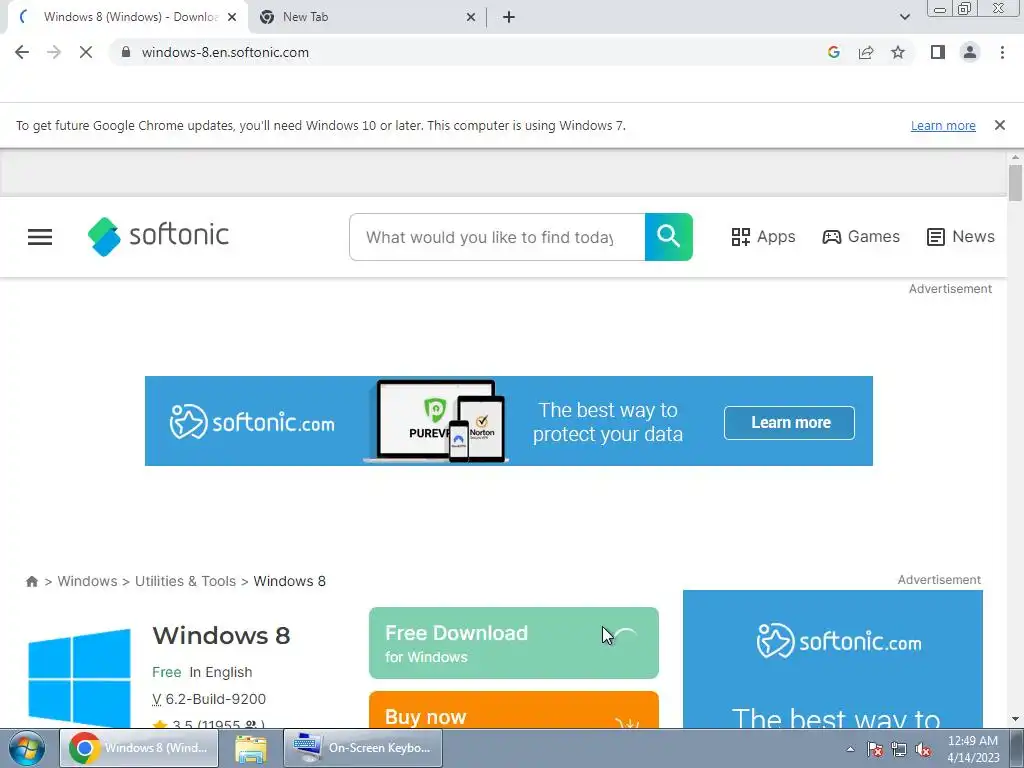Bookmark this page with the star

(898, 52)
